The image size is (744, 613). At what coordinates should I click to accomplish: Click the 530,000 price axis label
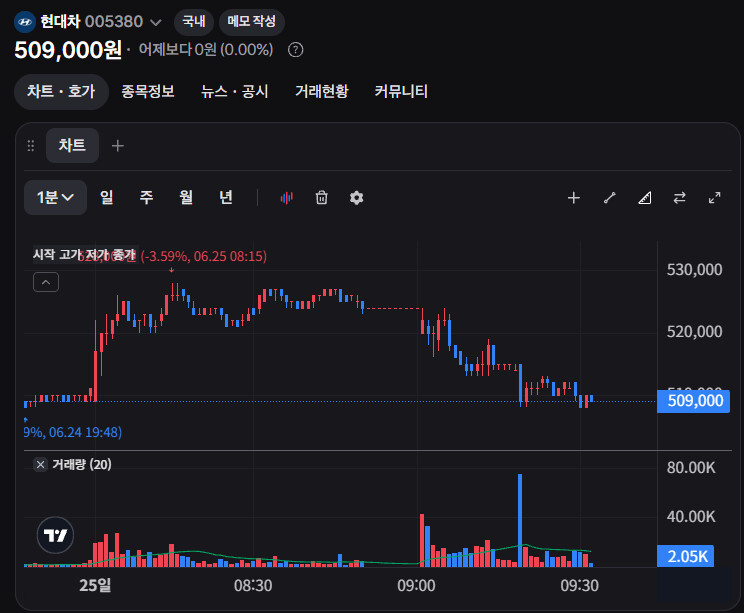pos(694,270)
